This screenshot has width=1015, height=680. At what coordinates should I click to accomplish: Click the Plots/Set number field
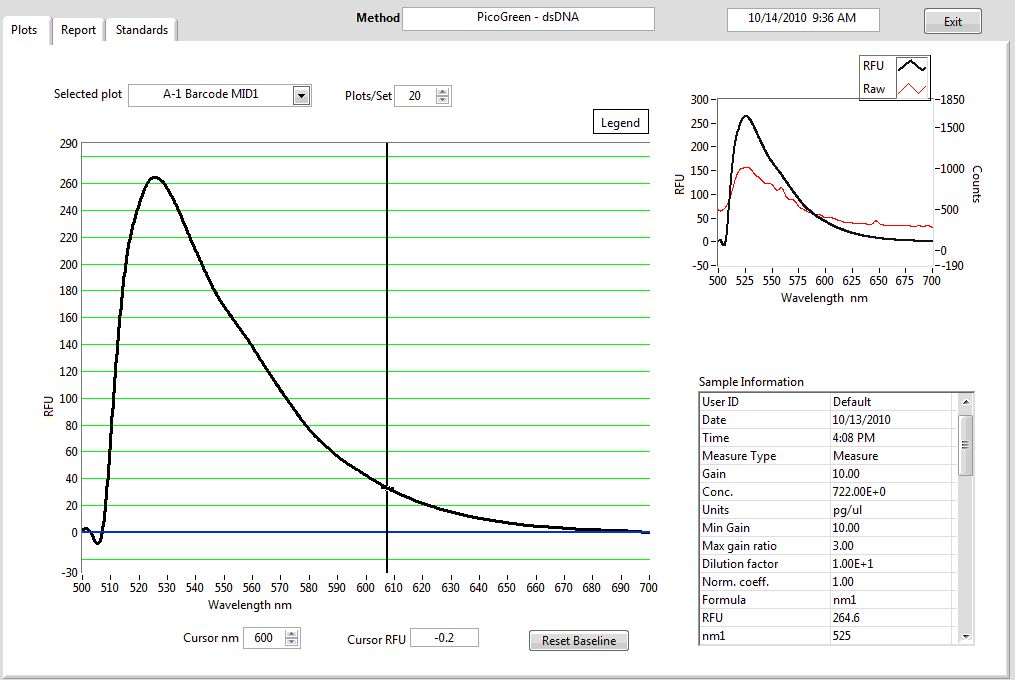(x=415, y=96)
